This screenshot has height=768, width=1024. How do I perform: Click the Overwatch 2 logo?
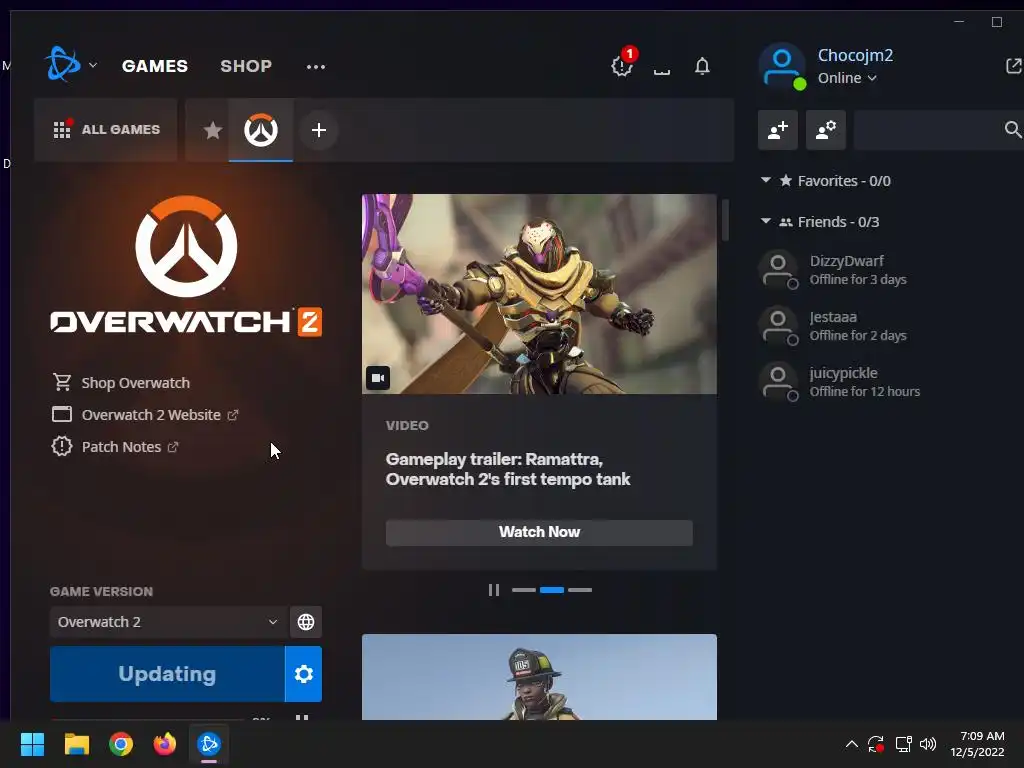pyautogui.click(x=186, y=266)
